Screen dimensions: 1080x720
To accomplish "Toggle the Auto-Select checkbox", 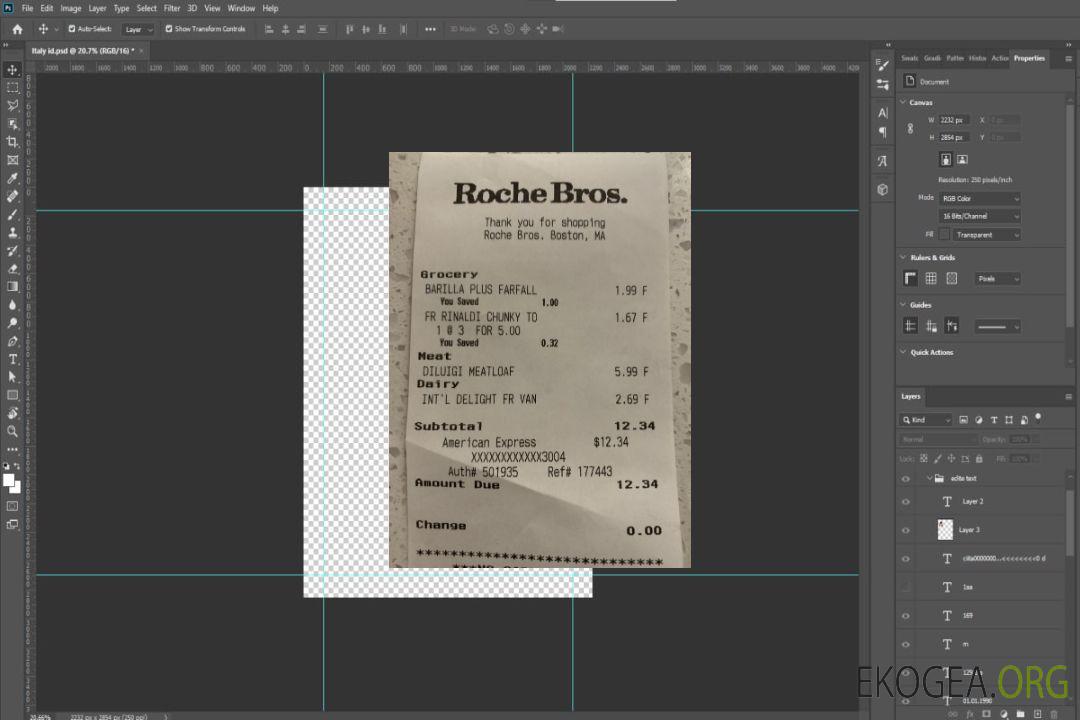I will pos(72,29).
